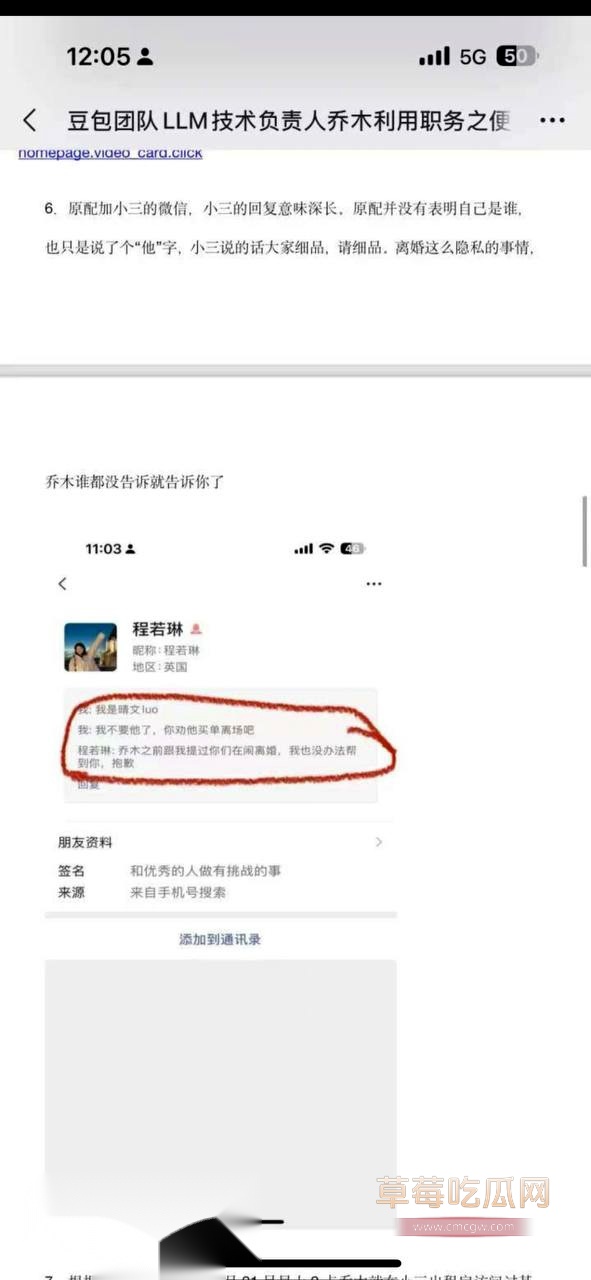Tap the back arrow in the article header
The image size is (591, 1280).
click(30, 121)
